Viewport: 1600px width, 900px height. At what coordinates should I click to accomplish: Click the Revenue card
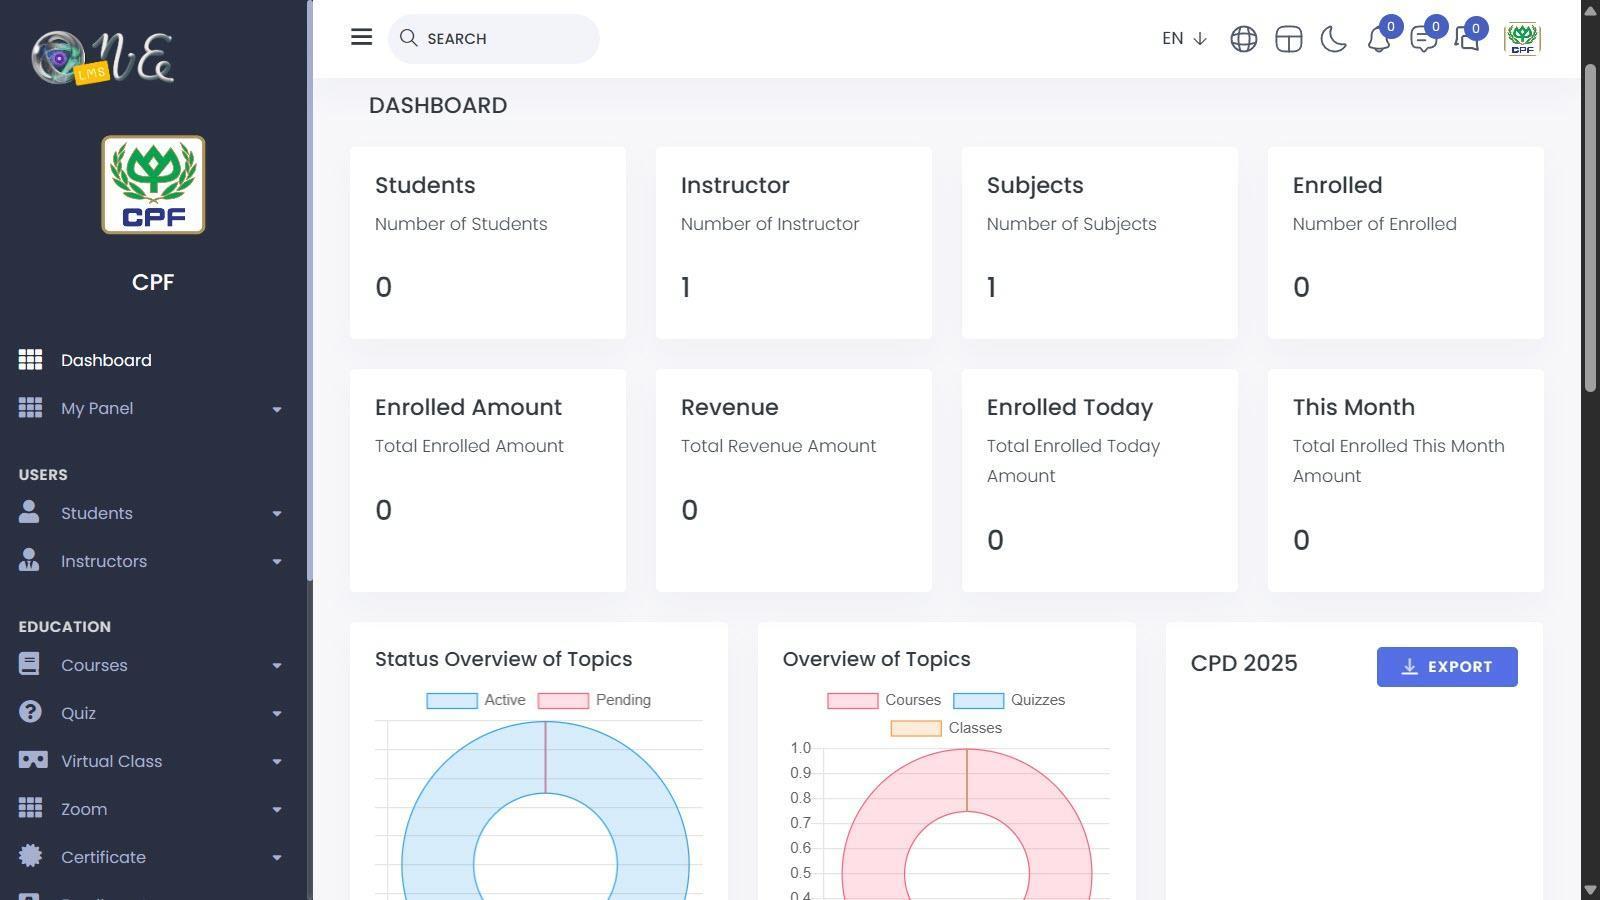(x=794, y=481)
